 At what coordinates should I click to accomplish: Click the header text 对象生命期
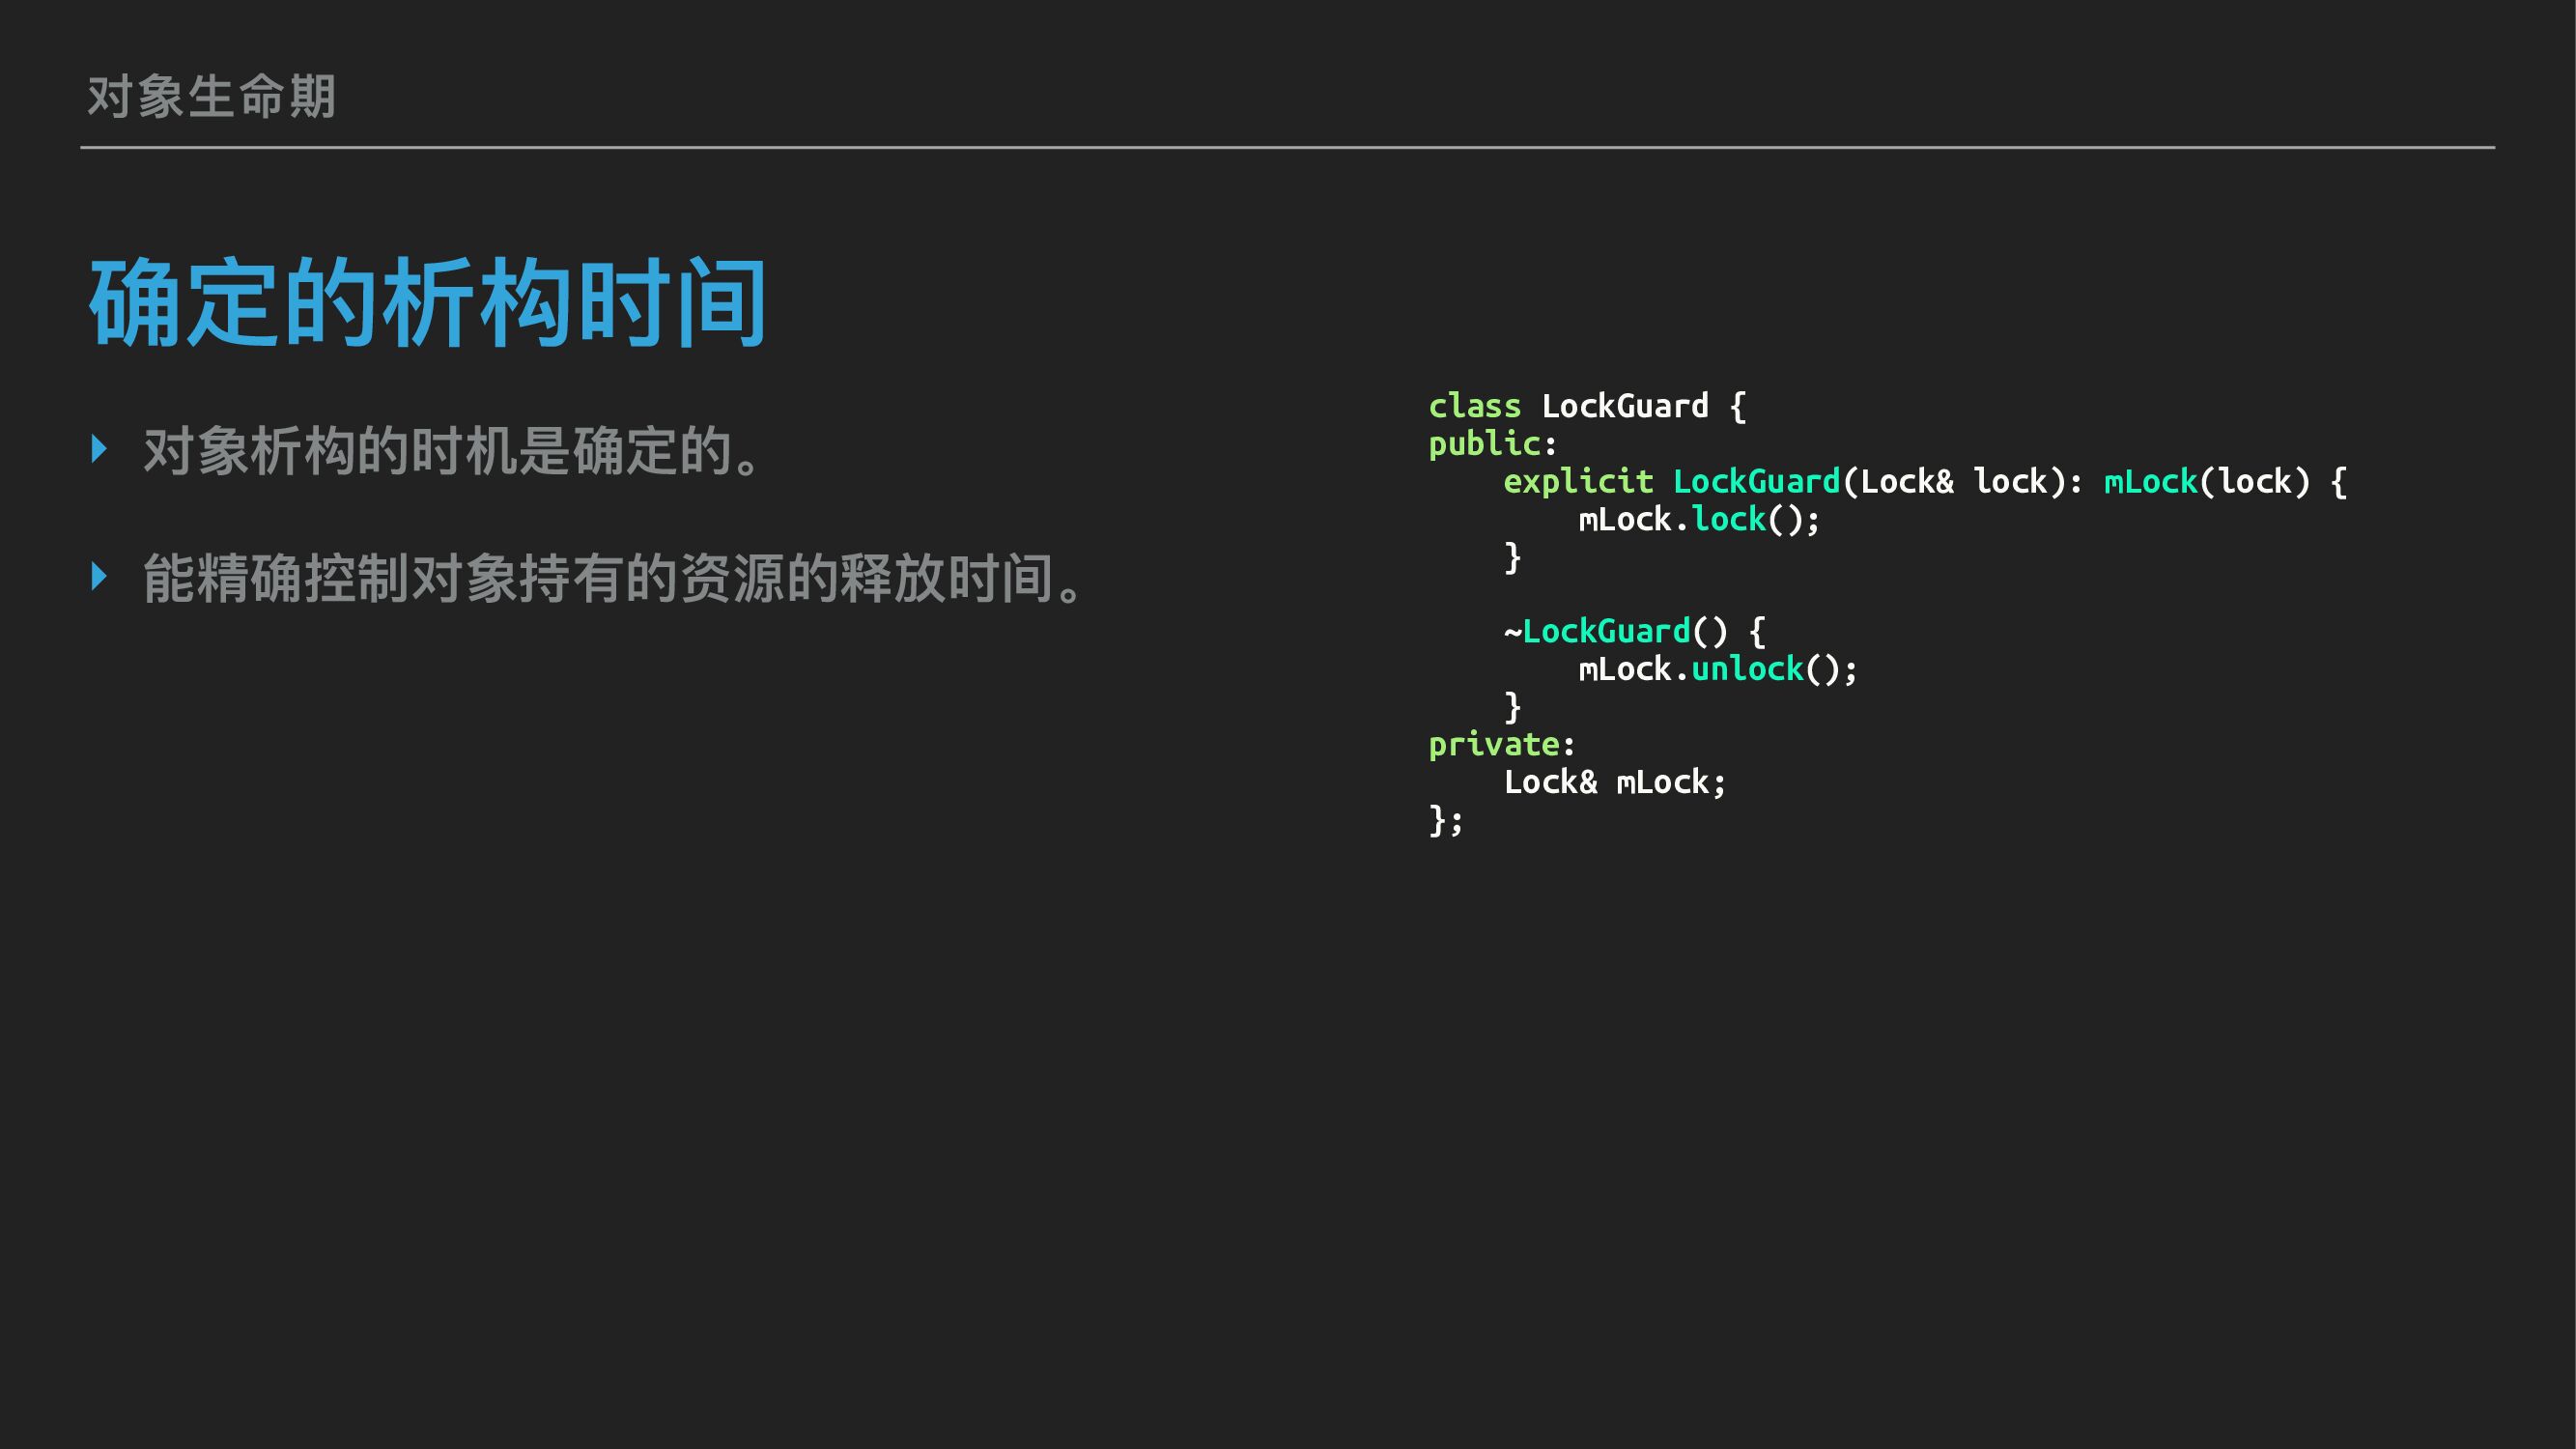[212, 97]
